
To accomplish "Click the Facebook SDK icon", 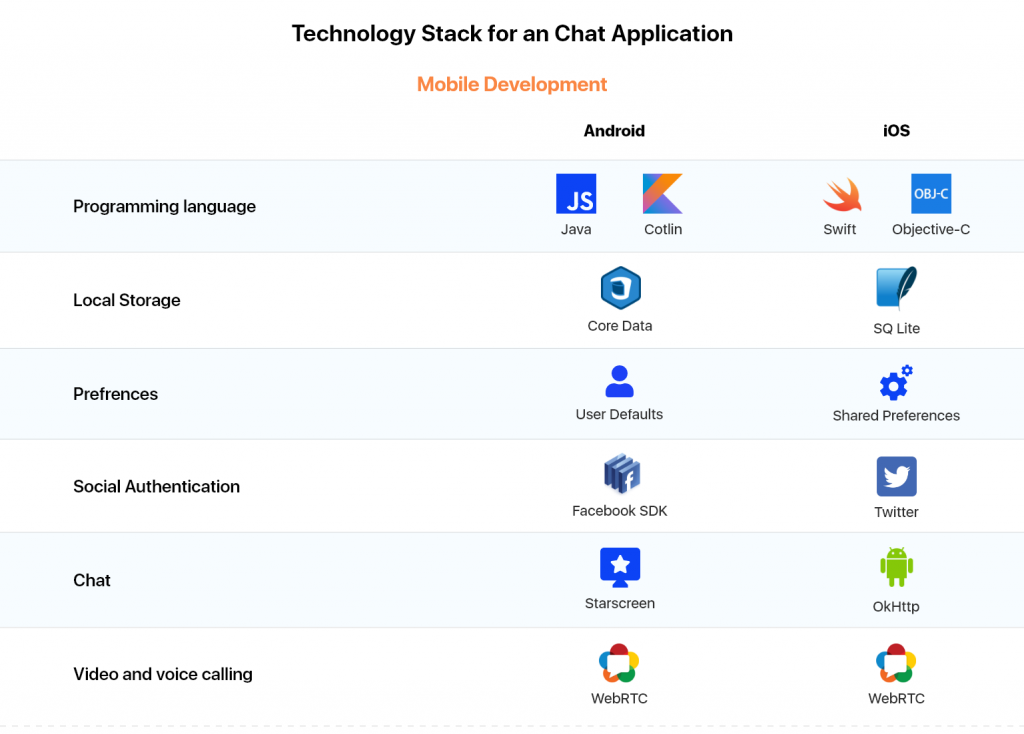I will (x=622, y=474).
